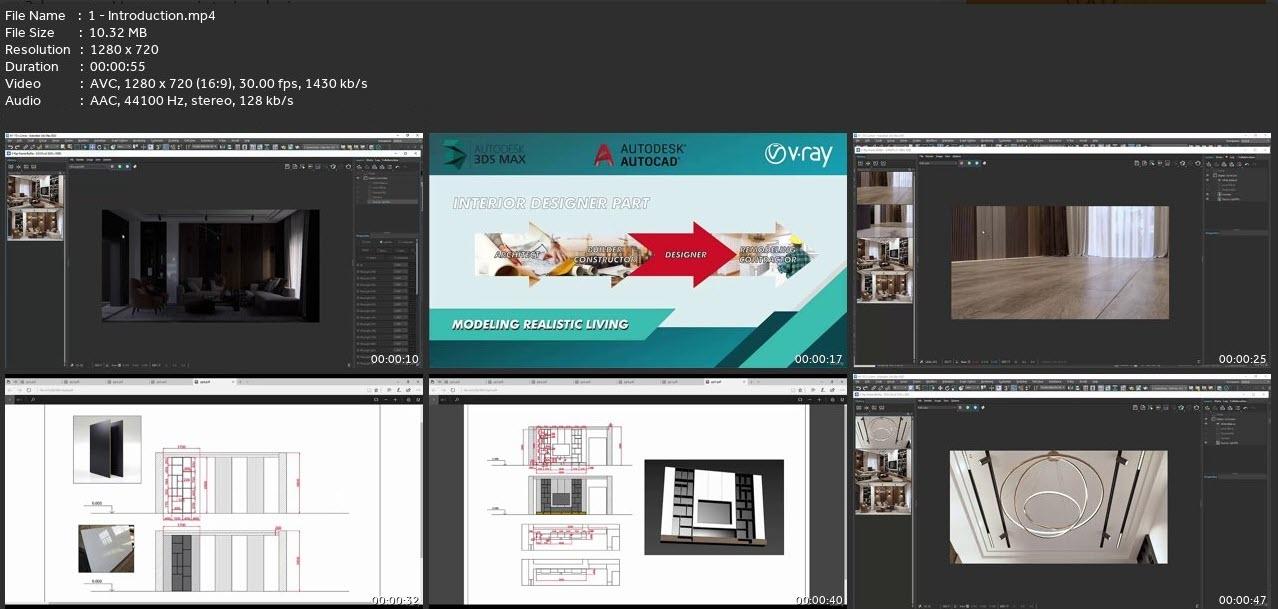Click the audio line starting with 'AAC'
This screenshot has width=1278, height=609.
coord(191,100)
